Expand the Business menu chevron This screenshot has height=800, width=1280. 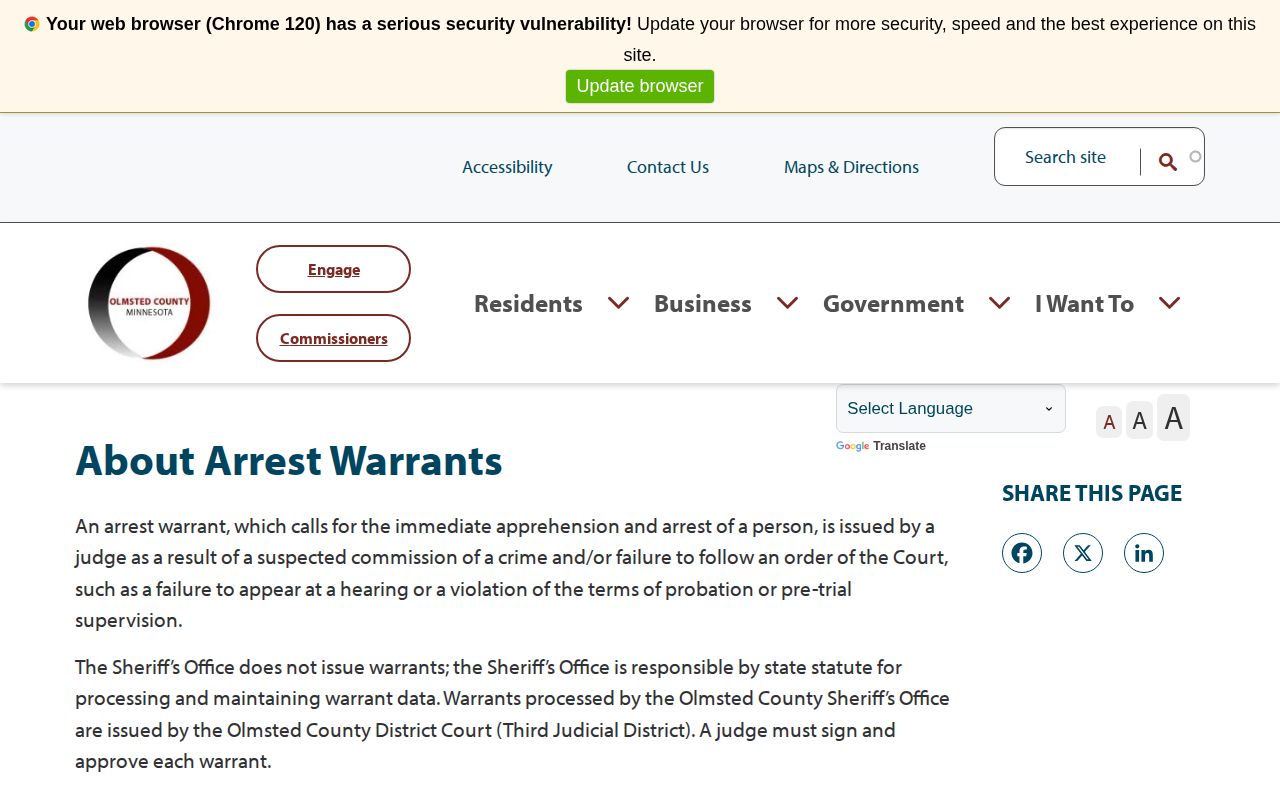pyautogui.click(x=788, y=303)
